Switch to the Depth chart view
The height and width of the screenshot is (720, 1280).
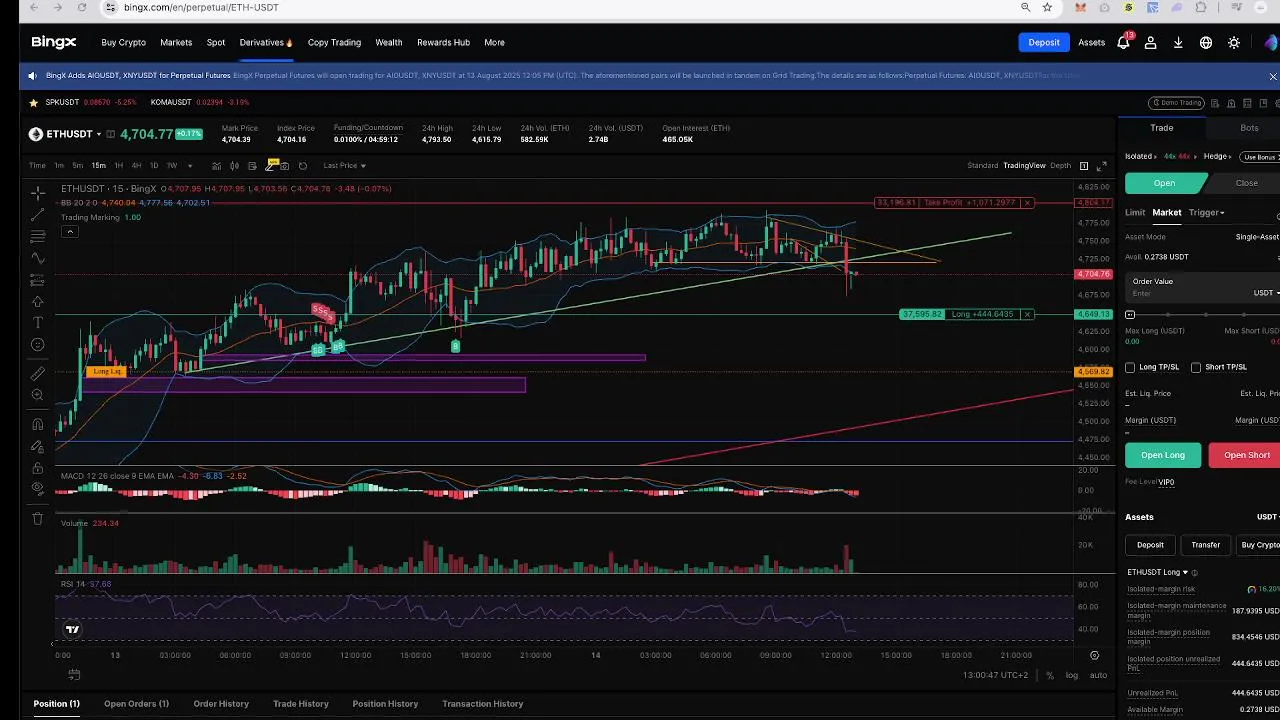1060,165
